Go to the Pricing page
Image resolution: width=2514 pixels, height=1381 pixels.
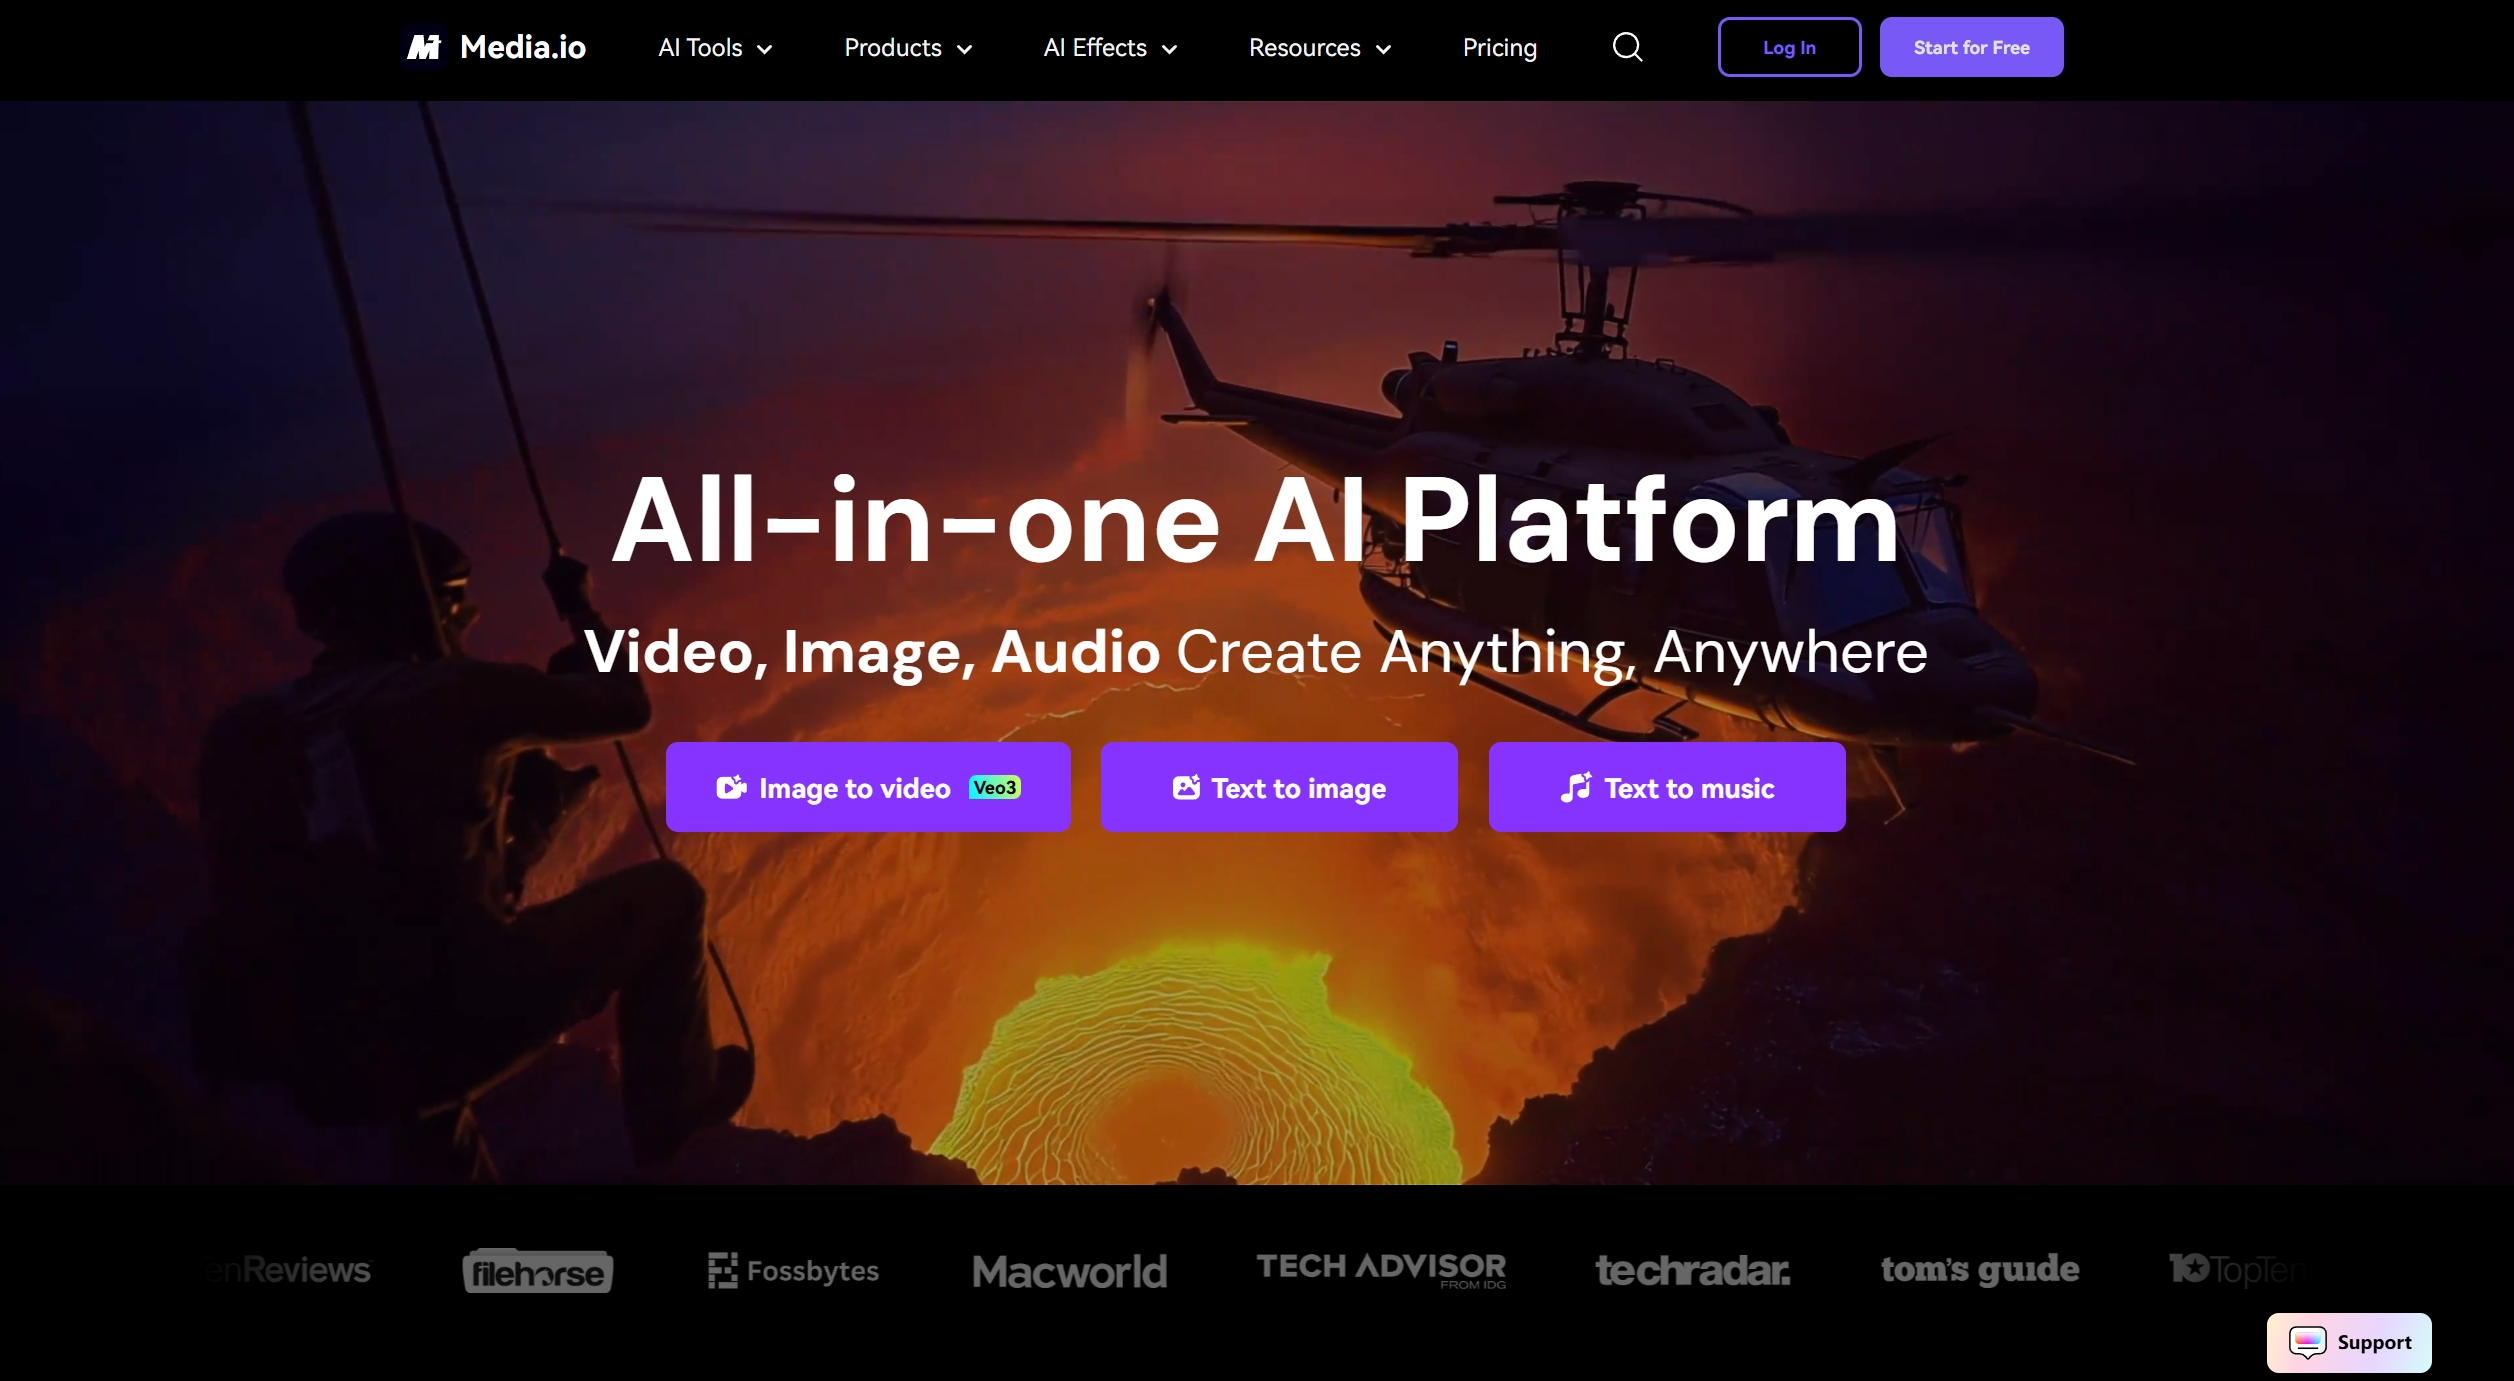click(1499, 48)
